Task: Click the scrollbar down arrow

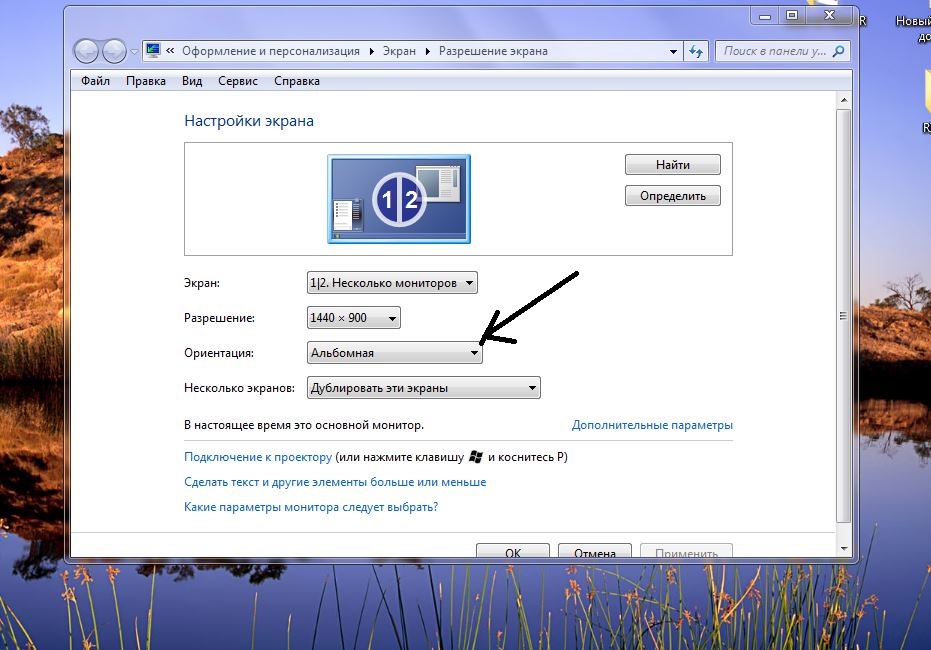Action: click(844, 548)
